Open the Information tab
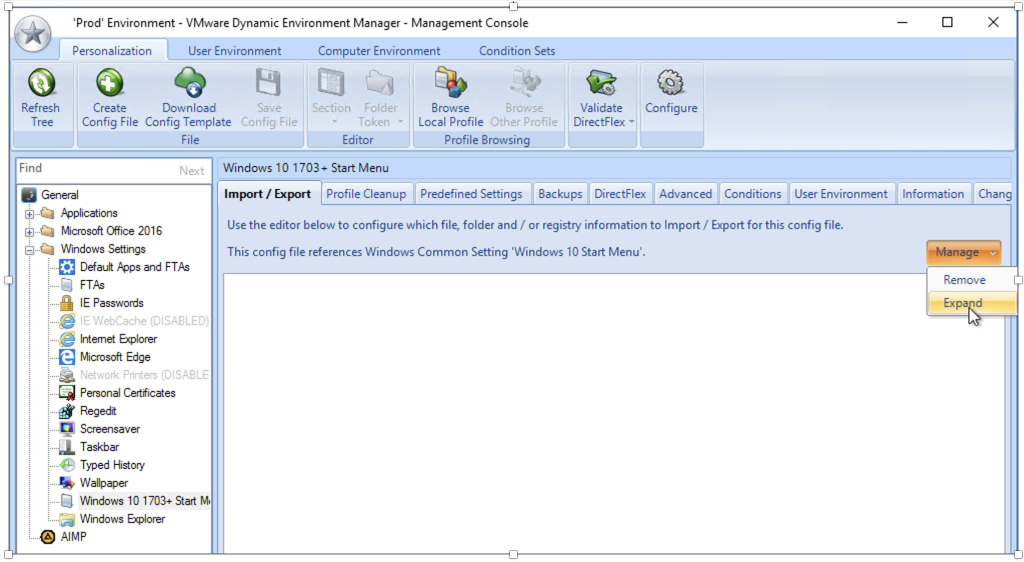Viewport: 1024px width, 562px height. (933, 194)
